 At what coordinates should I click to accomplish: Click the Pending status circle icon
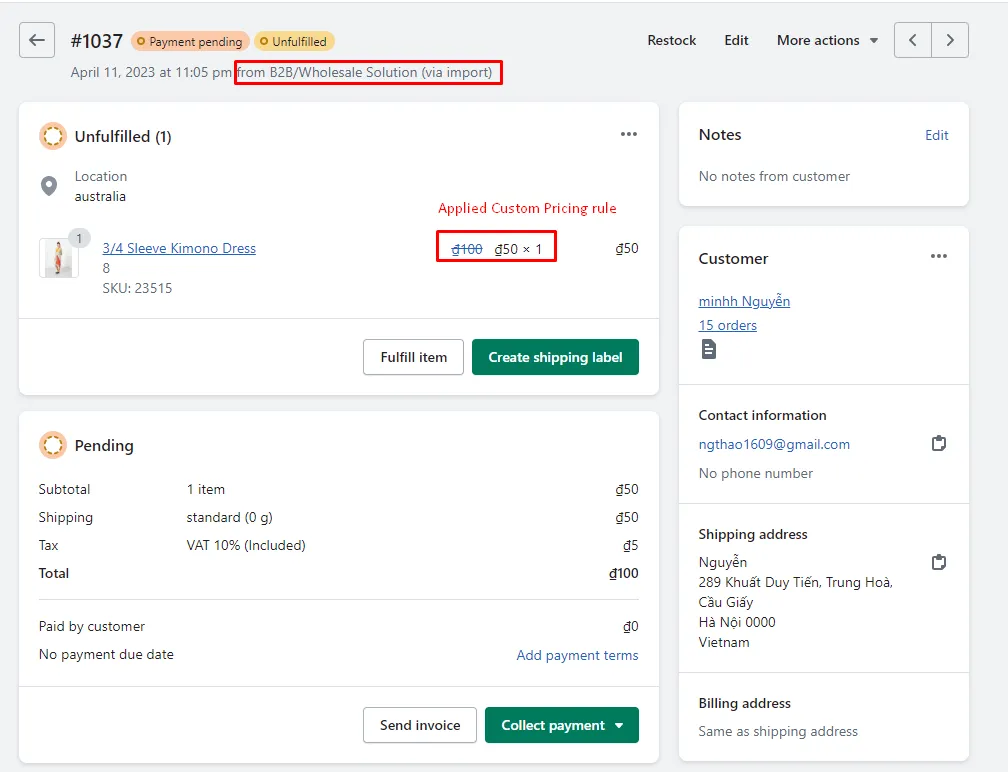[x=53, y=445]
